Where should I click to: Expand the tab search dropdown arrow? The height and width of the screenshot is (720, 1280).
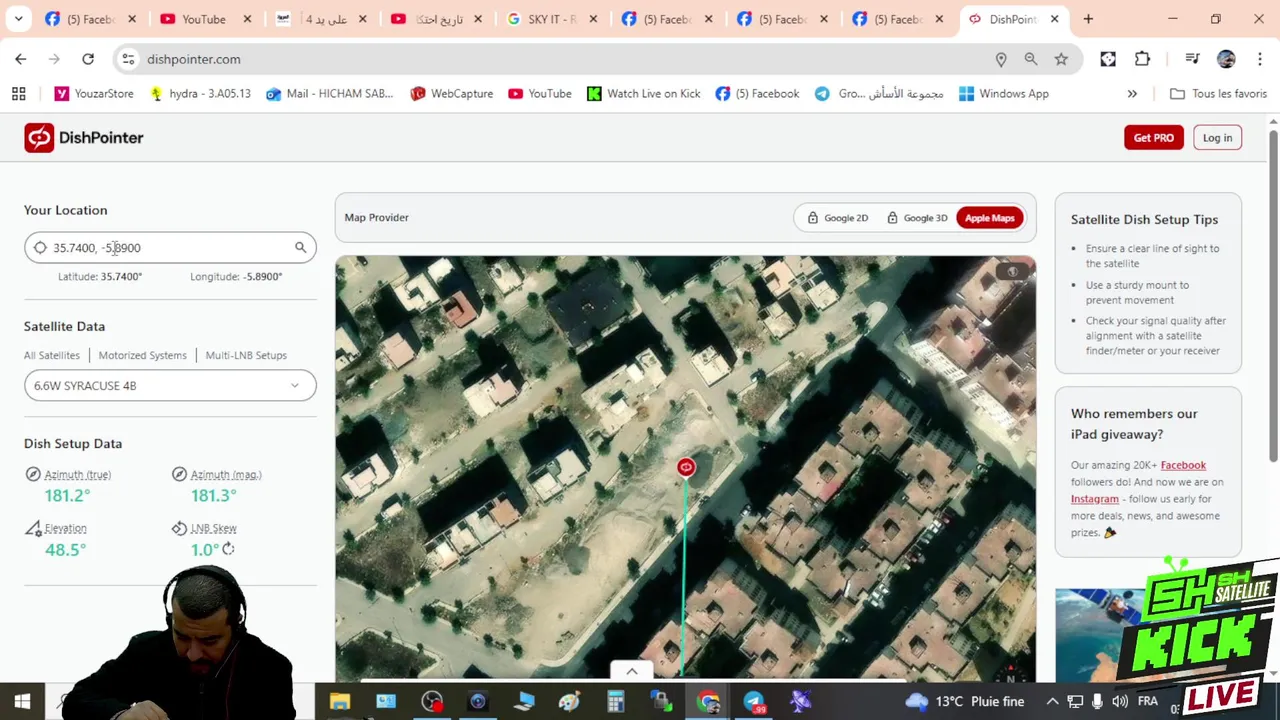18,19
